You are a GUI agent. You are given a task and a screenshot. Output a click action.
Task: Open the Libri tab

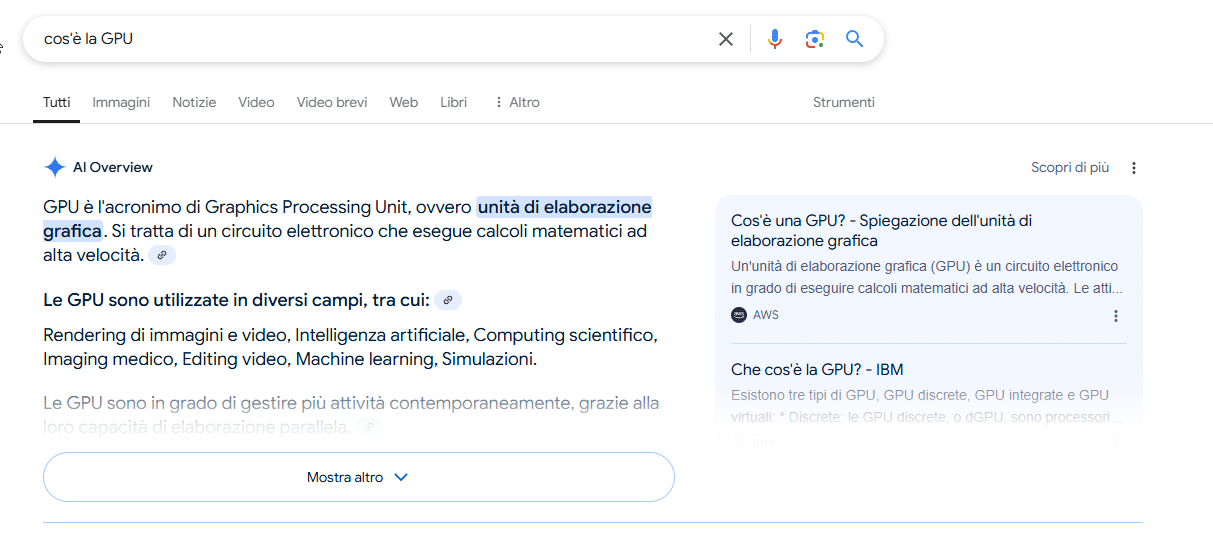click(453, 102)
